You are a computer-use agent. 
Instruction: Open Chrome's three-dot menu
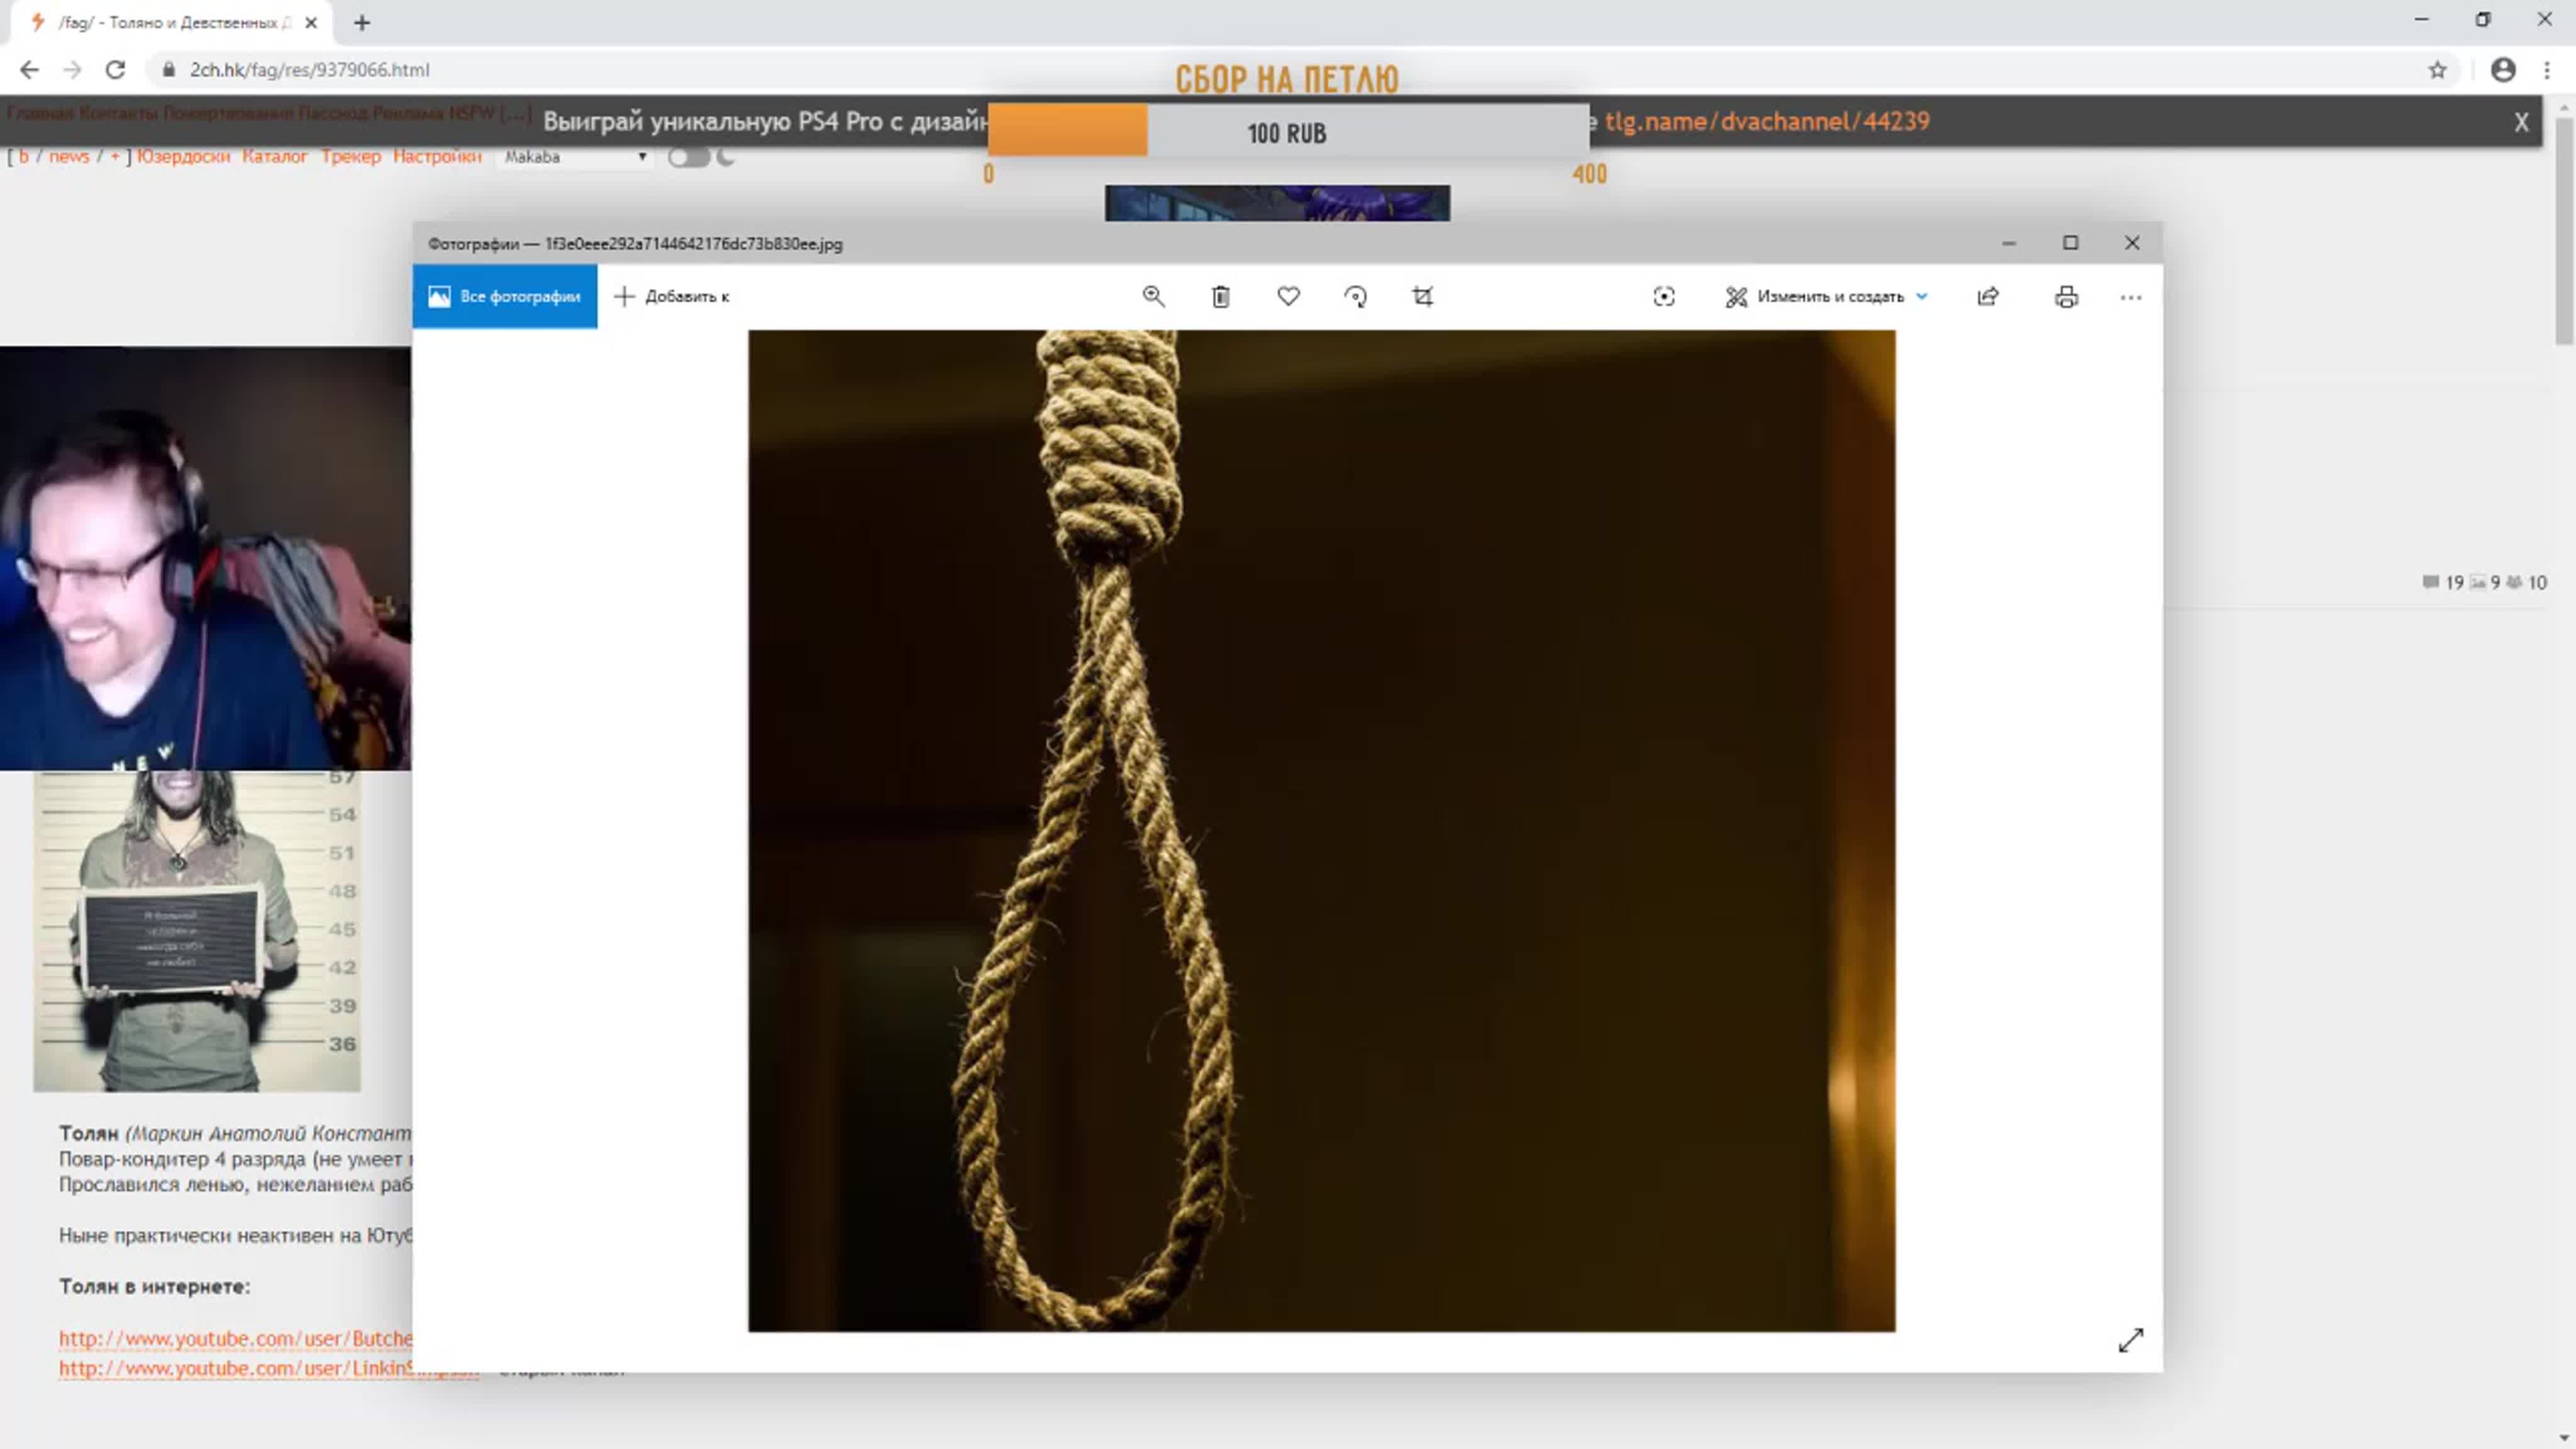tap(2546, 70)
